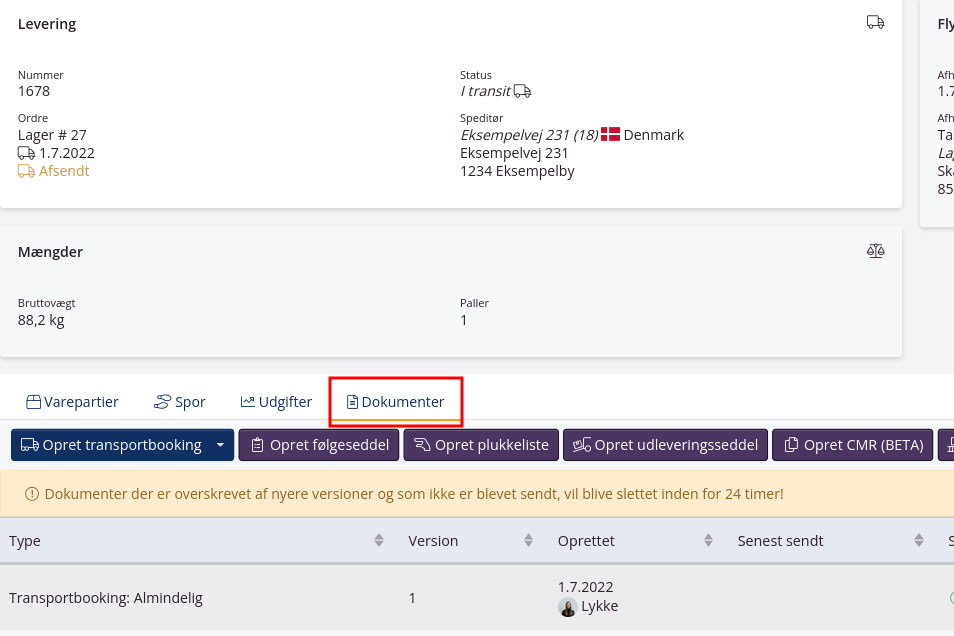Create a plukkeliste document
Screen dimensions: 954x636
[x=481, y=445]
